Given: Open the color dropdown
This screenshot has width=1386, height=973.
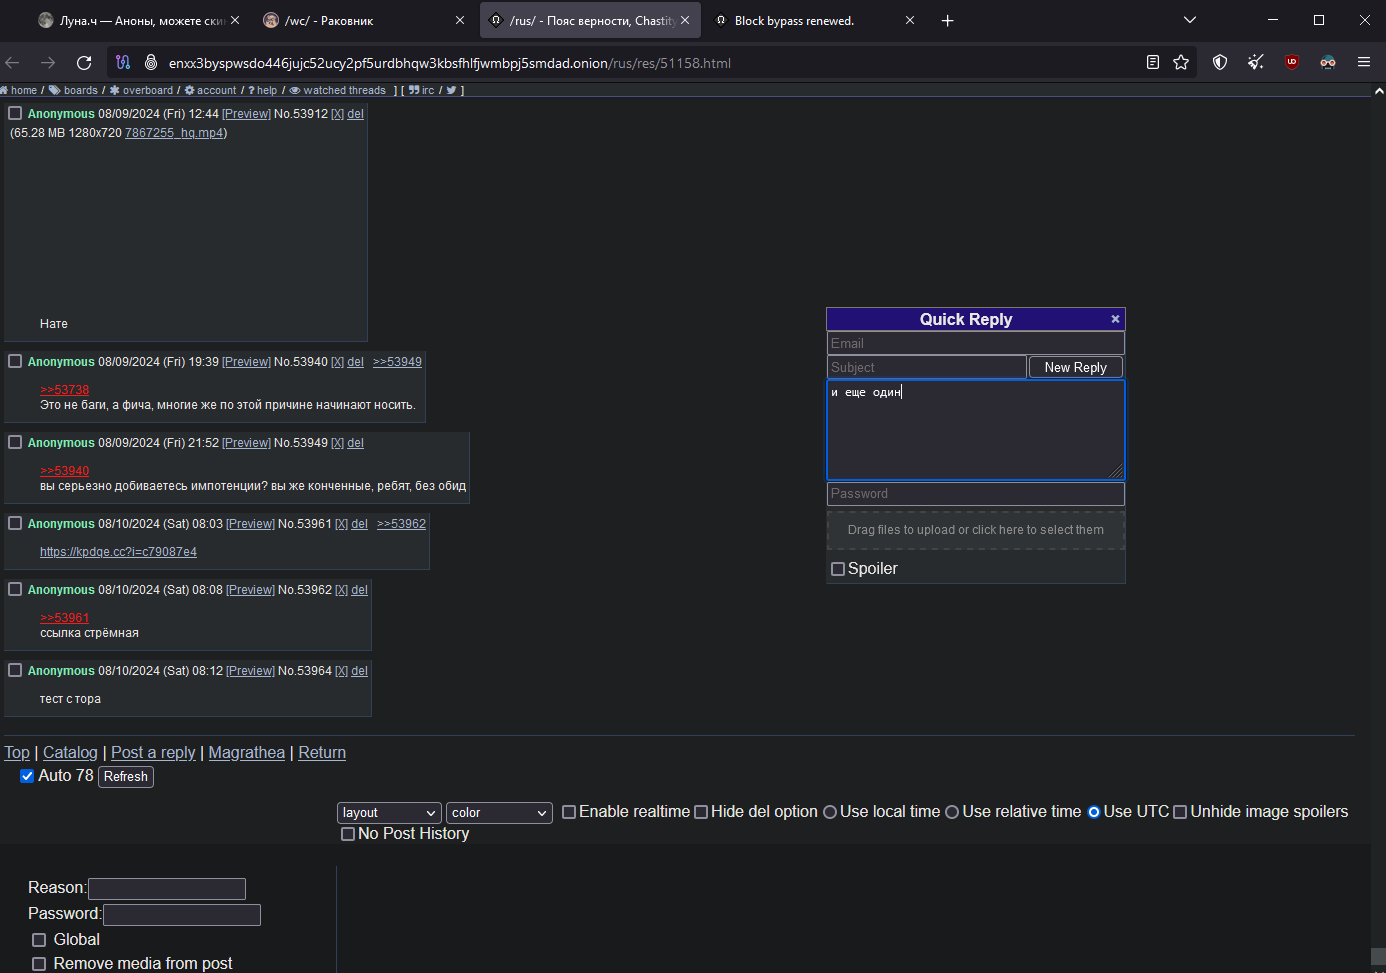Looking at the screenshot, I should tap(500, 813).
